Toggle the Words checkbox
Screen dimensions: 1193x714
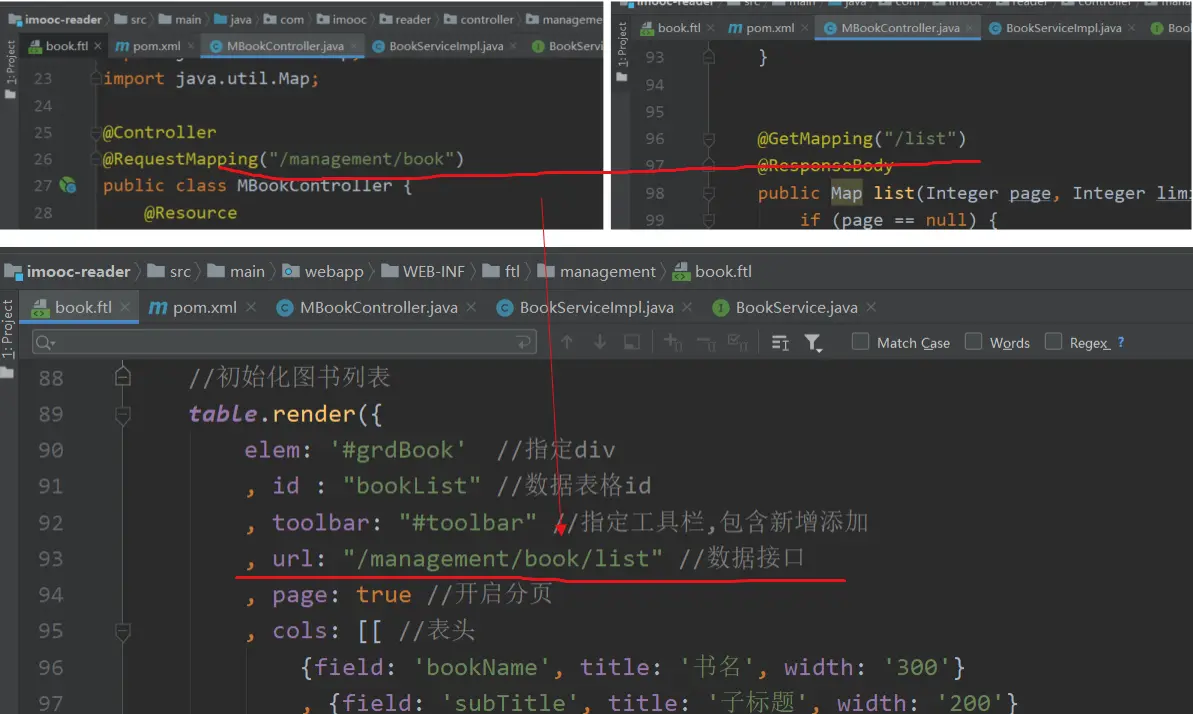(973, 342)
